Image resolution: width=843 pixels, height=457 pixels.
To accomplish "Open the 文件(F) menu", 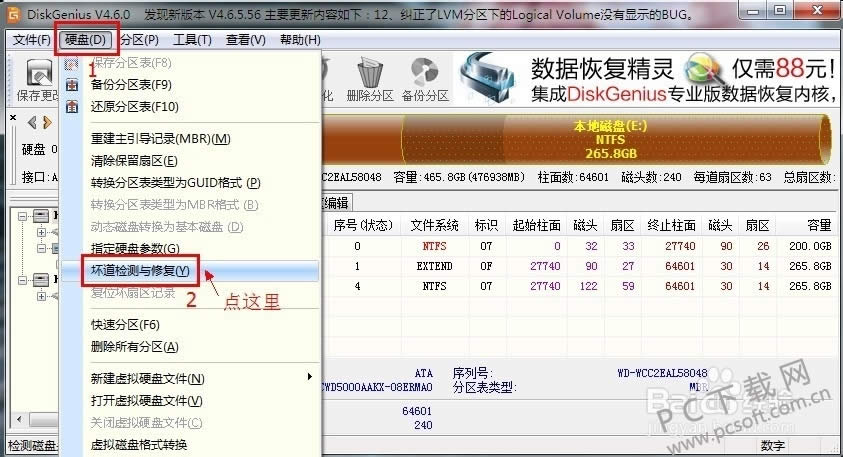I will [31, 40].
